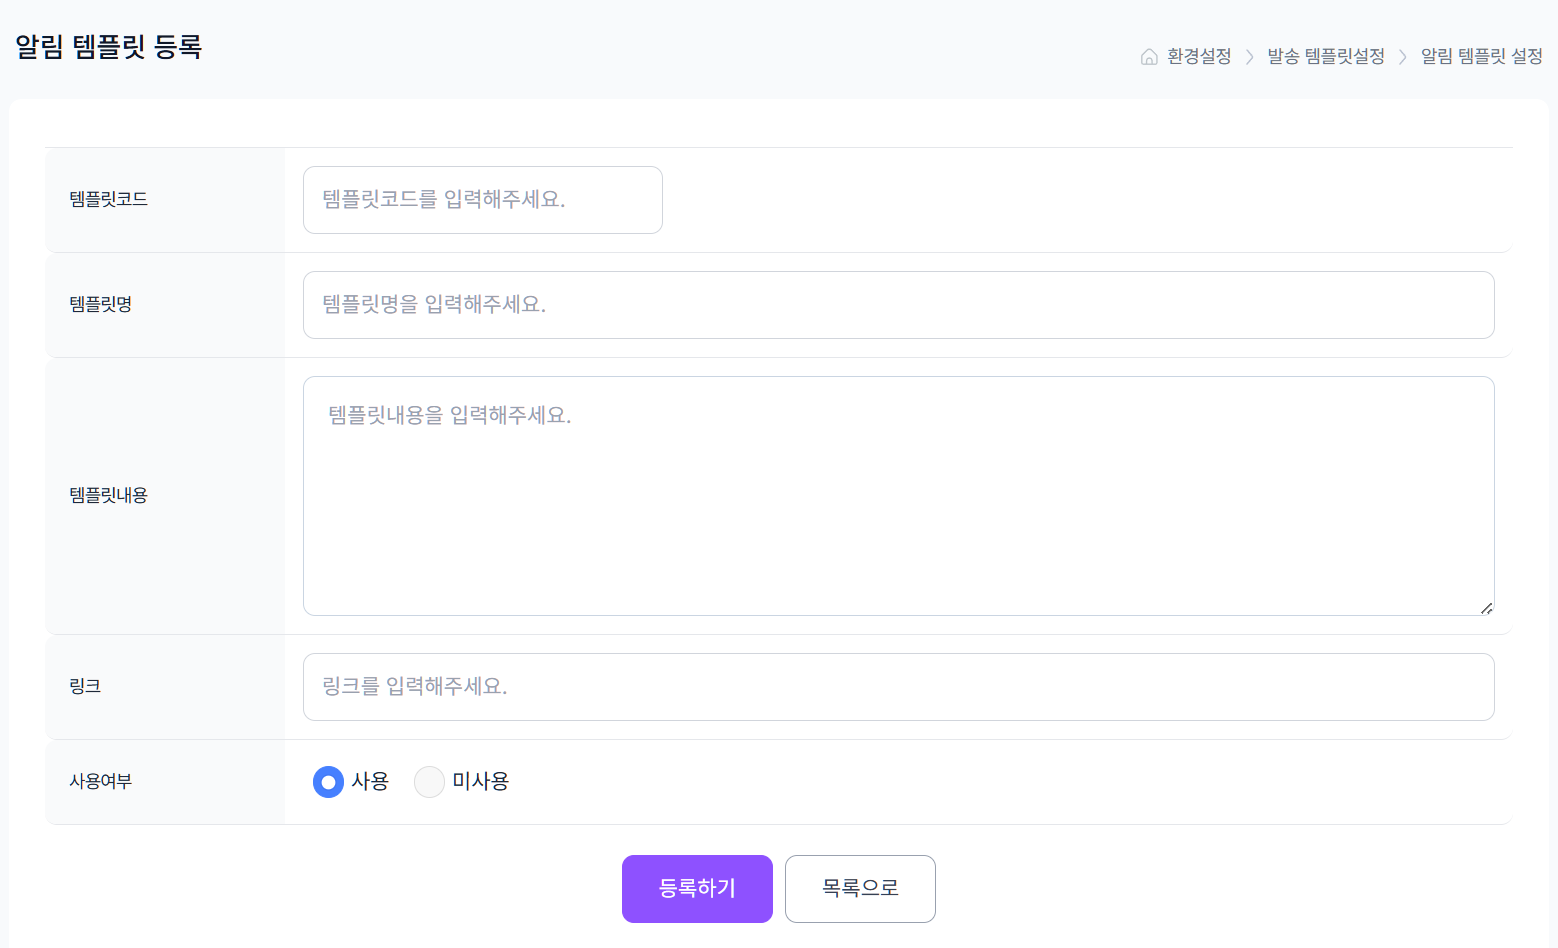Click the 알림 템플릿 설정 breadcrumb item

(x=1479, y=56)
